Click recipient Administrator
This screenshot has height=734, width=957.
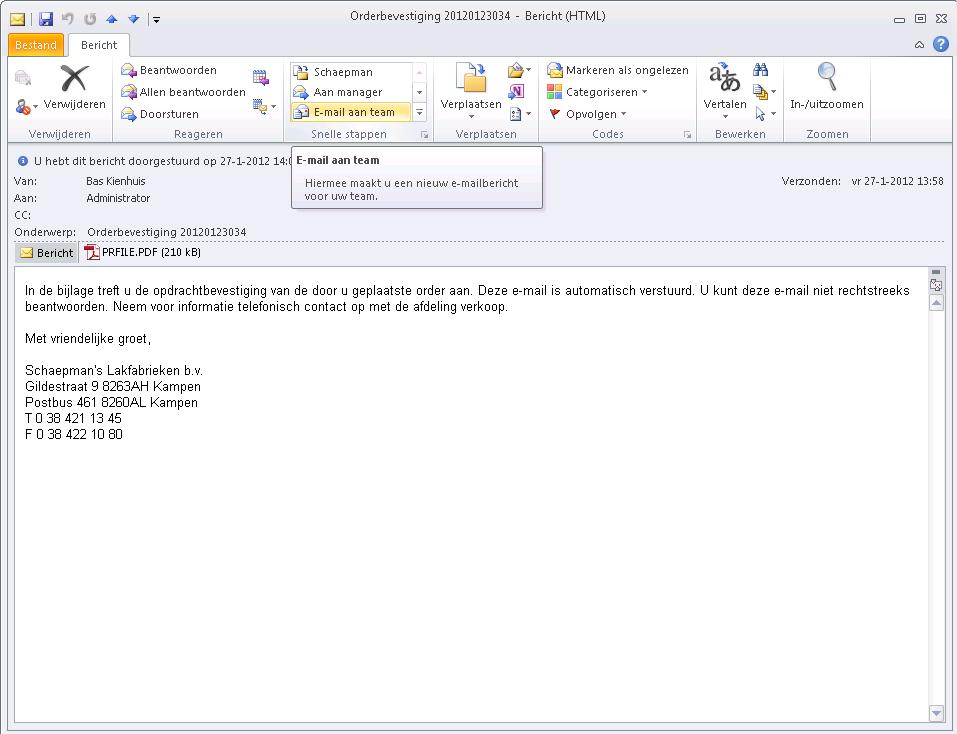(118, 198)
